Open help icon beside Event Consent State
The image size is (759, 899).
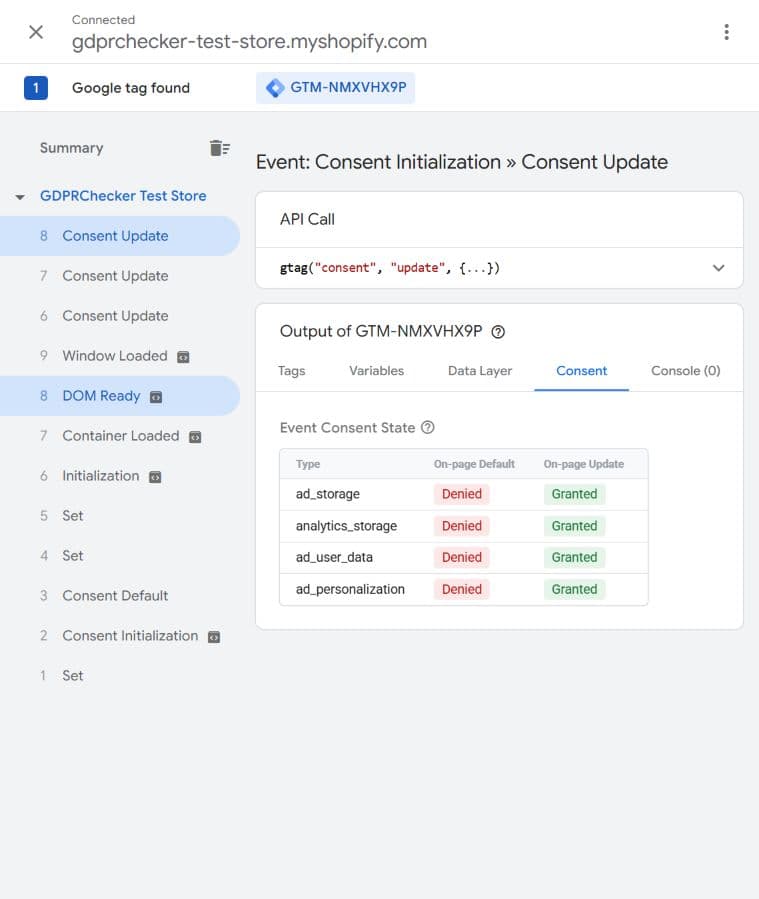pos(428,428)
